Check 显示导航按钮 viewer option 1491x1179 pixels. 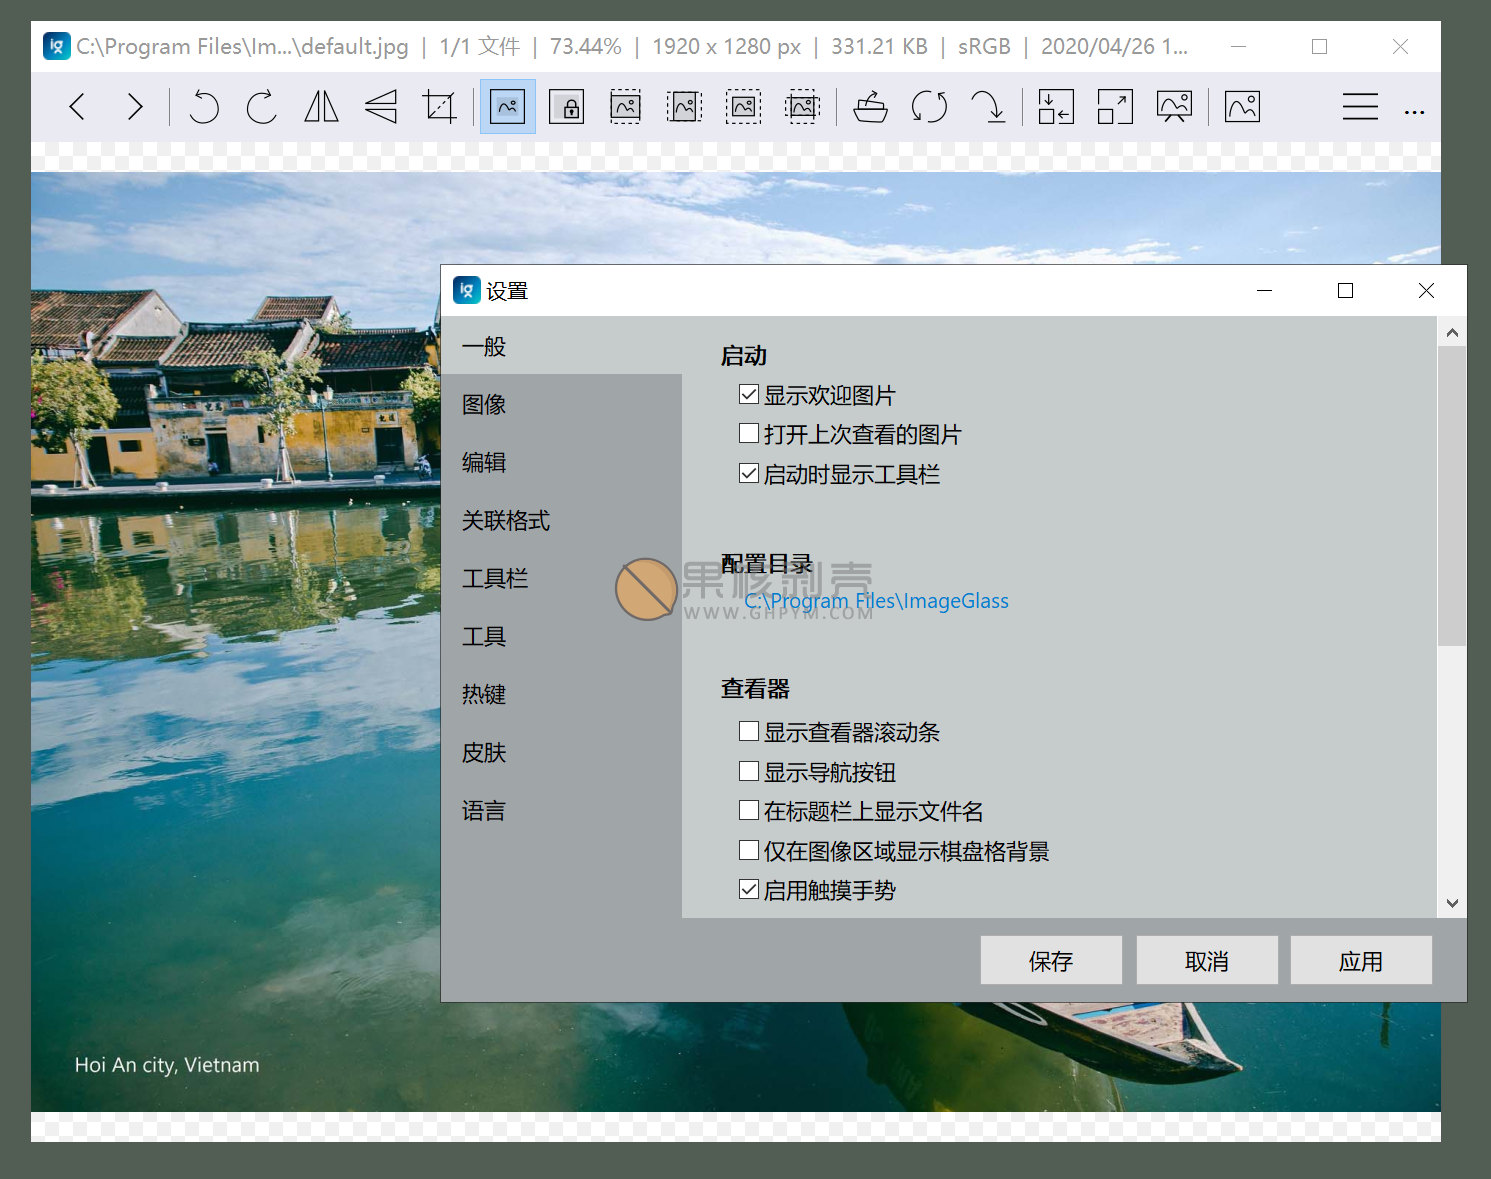click(749, 771)
